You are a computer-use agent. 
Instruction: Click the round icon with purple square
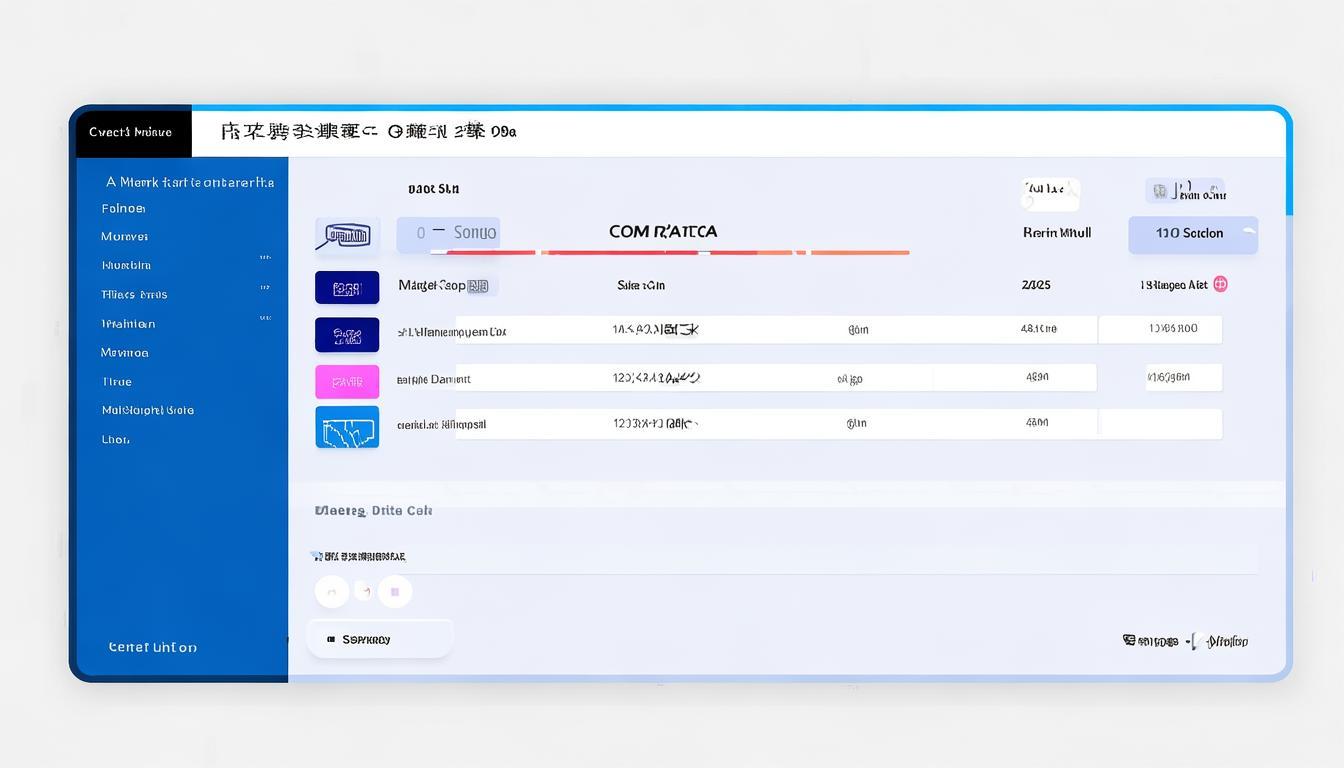(x=395, y=592)
